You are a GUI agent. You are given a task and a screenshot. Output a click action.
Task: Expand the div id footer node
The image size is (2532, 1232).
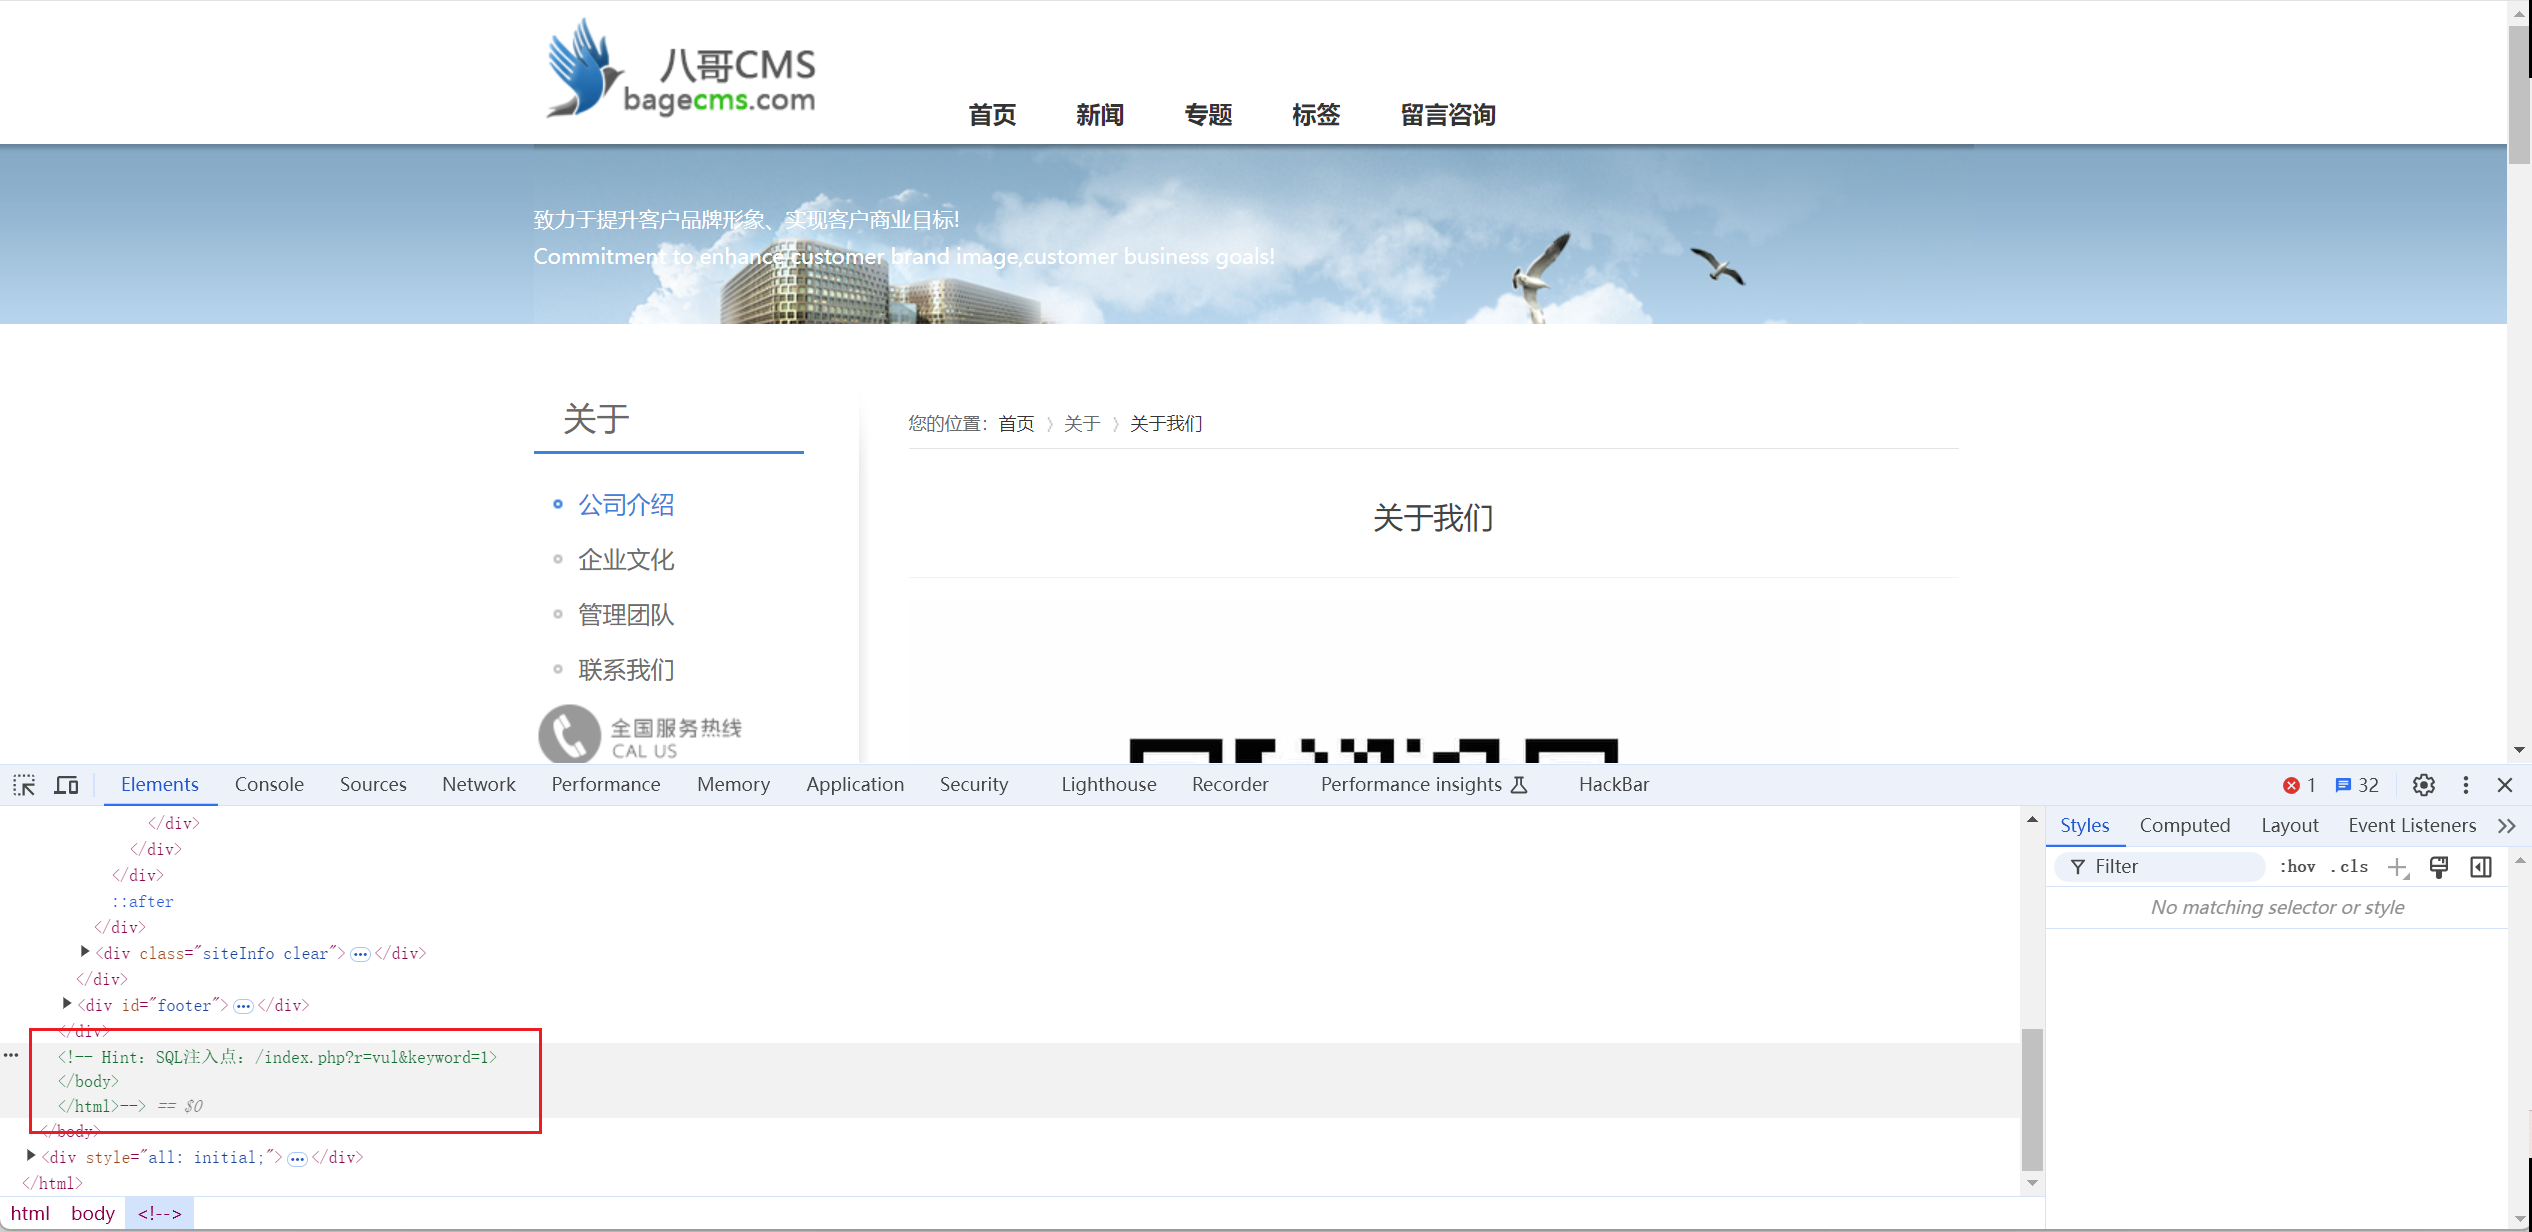67,1004
